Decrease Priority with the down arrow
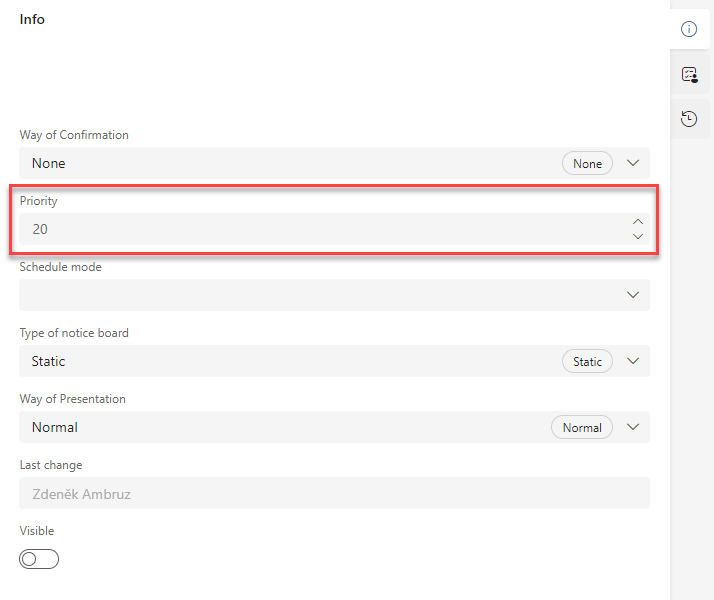714x600 pixels. pyautogui.click(x=638, y=236)
